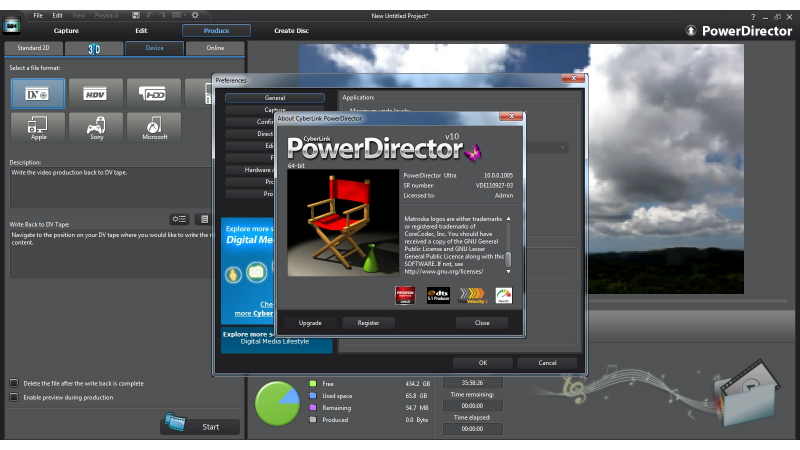The height and width of the screenshot is (450, 800).
Task: Click the AMD Radeon logo in About dialog
Action: click(x=405, y=295)
